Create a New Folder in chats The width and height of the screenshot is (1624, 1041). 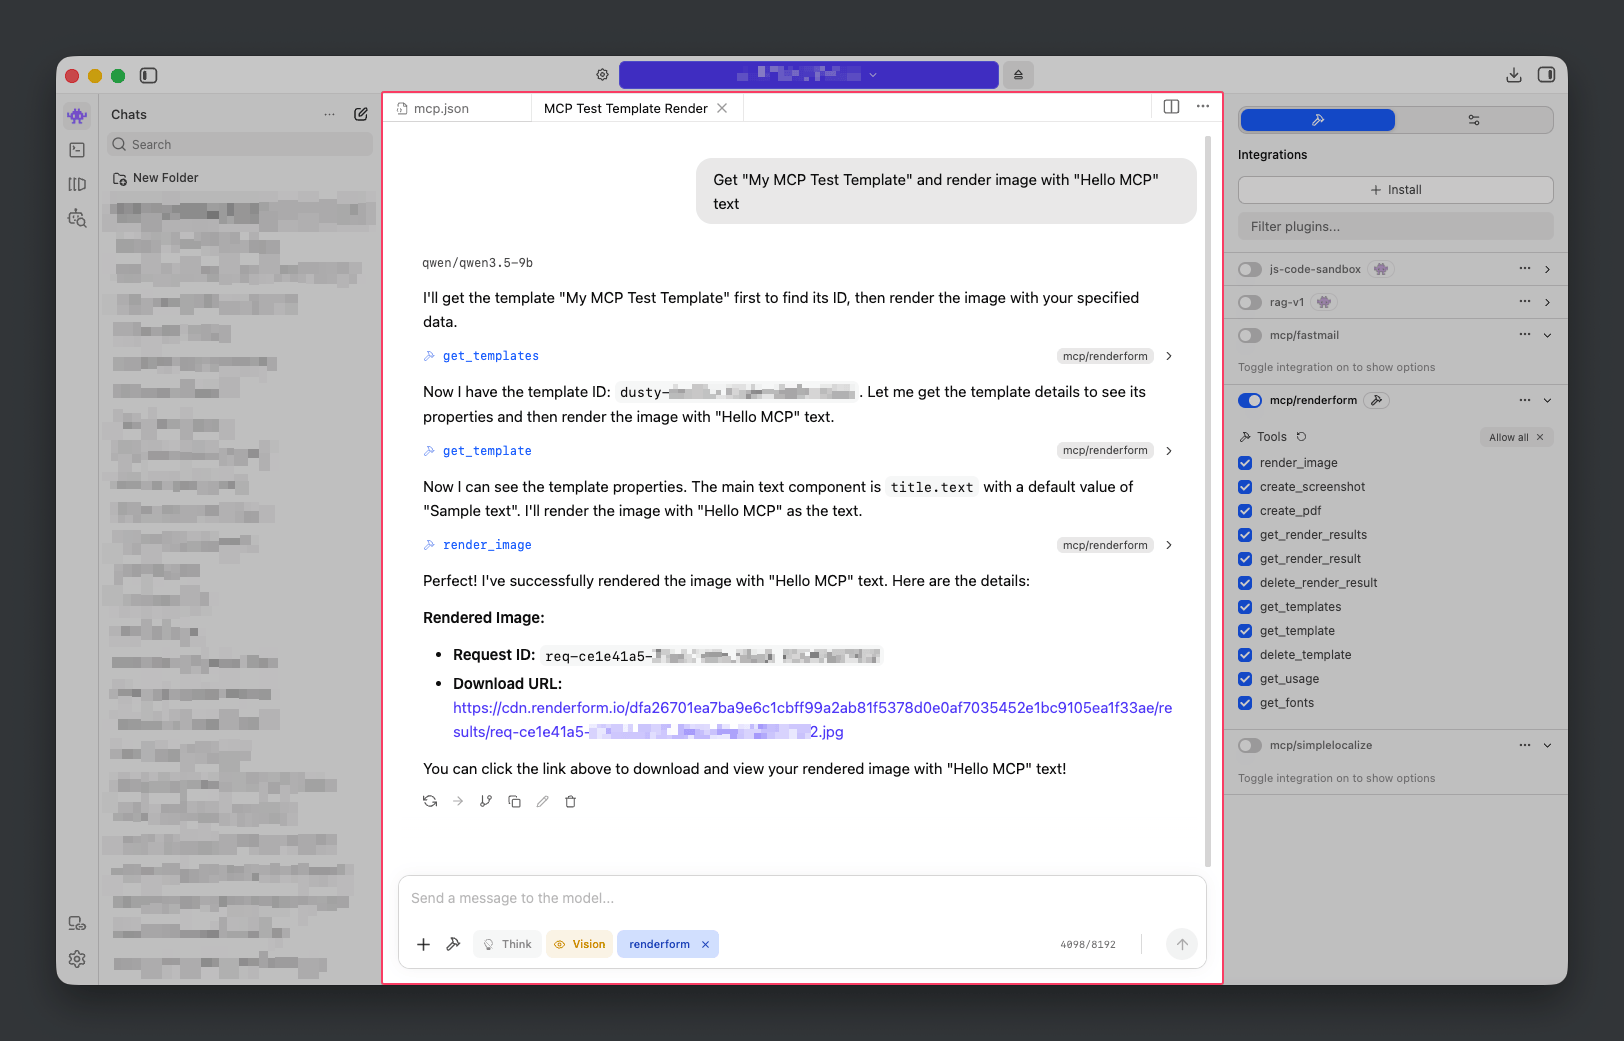[156, 178]
